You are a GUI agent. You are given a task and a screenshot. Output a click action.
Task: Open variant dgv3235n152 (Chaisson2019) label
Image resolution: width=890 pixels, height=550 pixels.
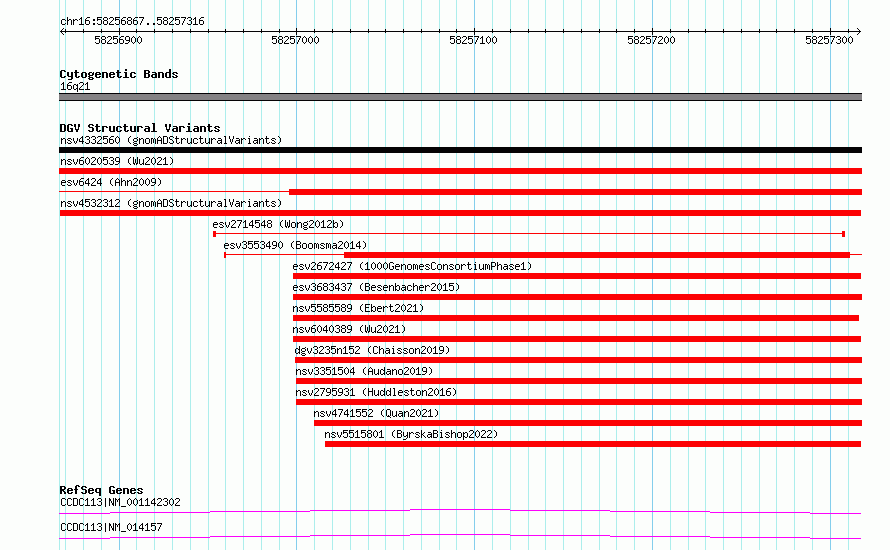(372, 350)
